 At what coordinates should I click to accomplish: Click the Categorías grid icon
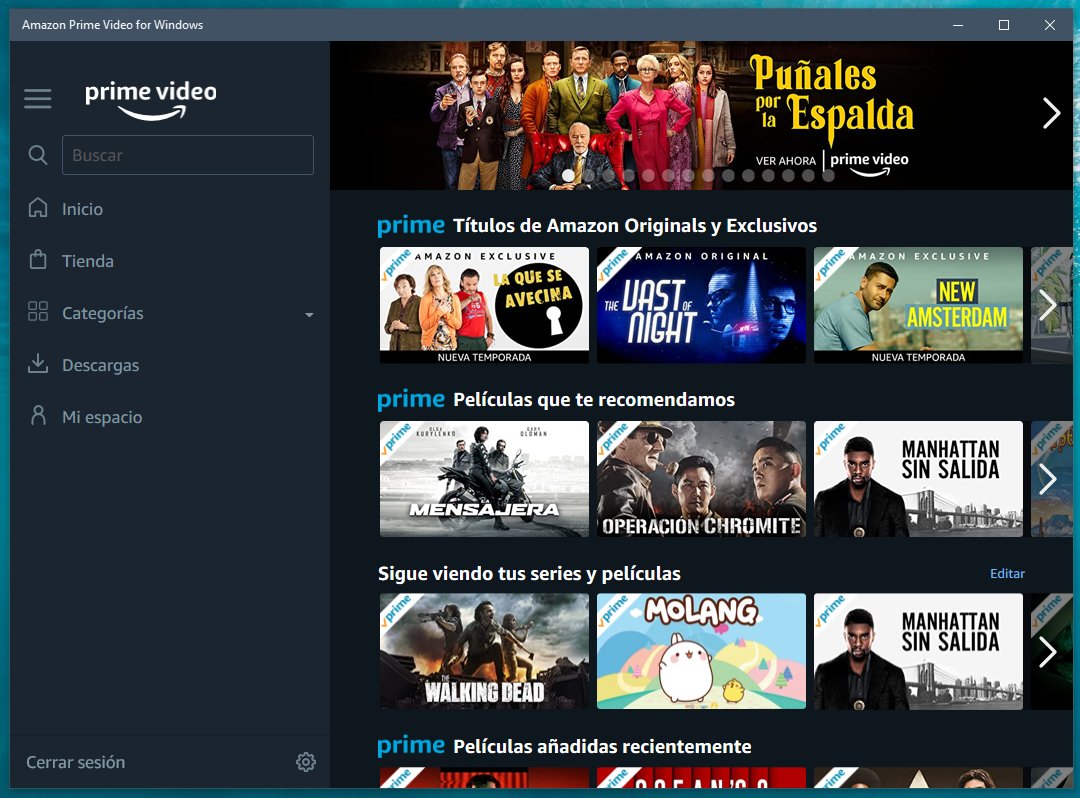[x=38, y=312]
